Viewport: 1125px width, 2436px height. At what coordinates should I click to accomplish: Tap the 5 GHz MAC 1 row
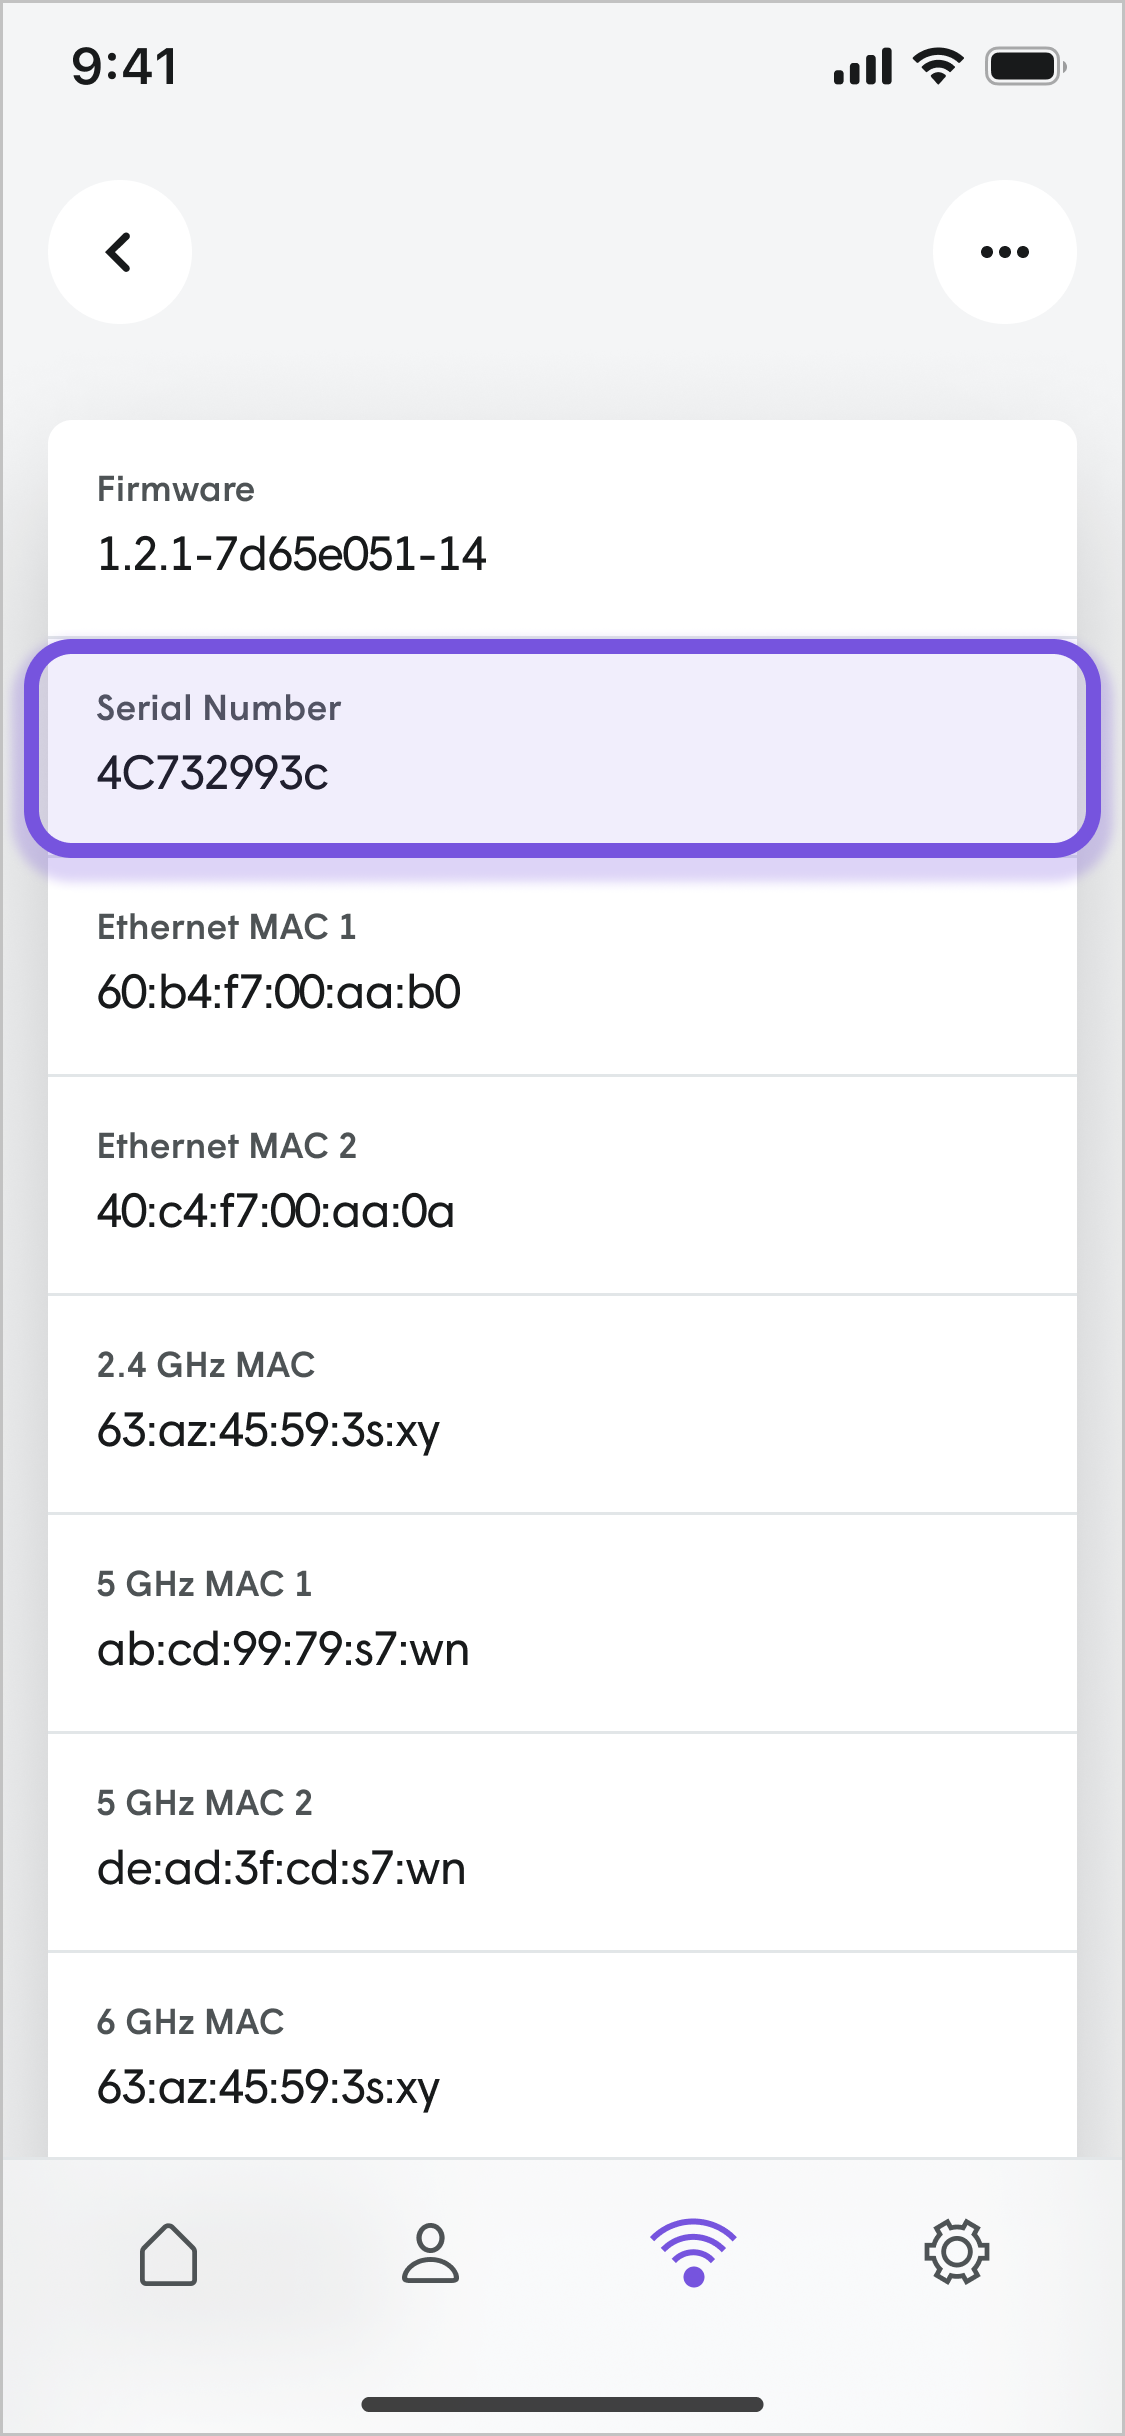pyautogui.click(x=563, y=1623)
